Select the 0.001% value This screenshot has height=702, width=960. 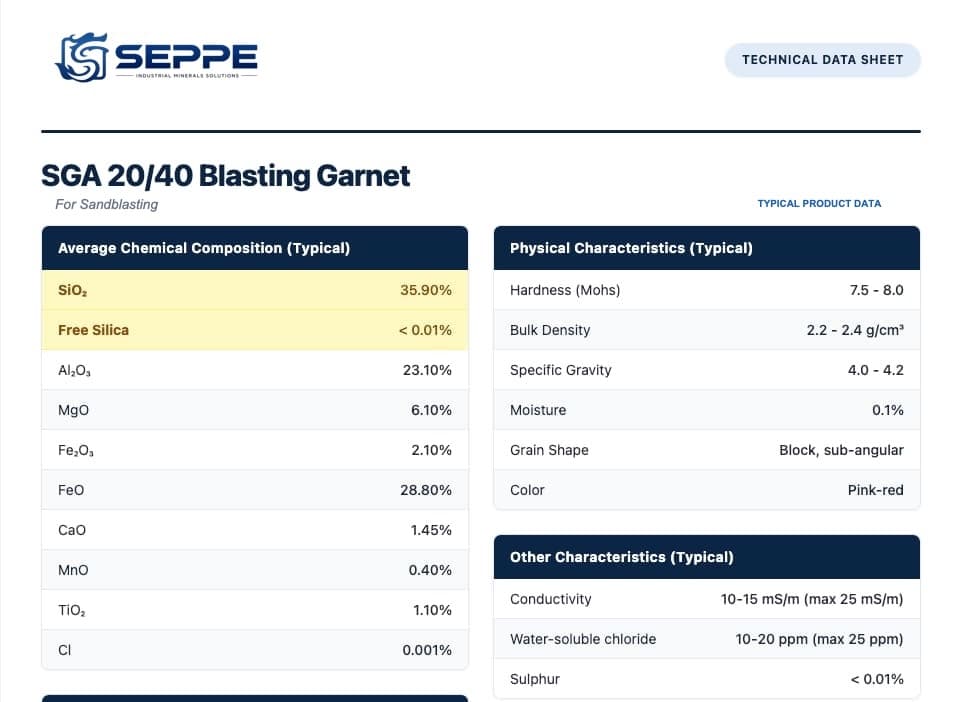(x=427, y=651)
